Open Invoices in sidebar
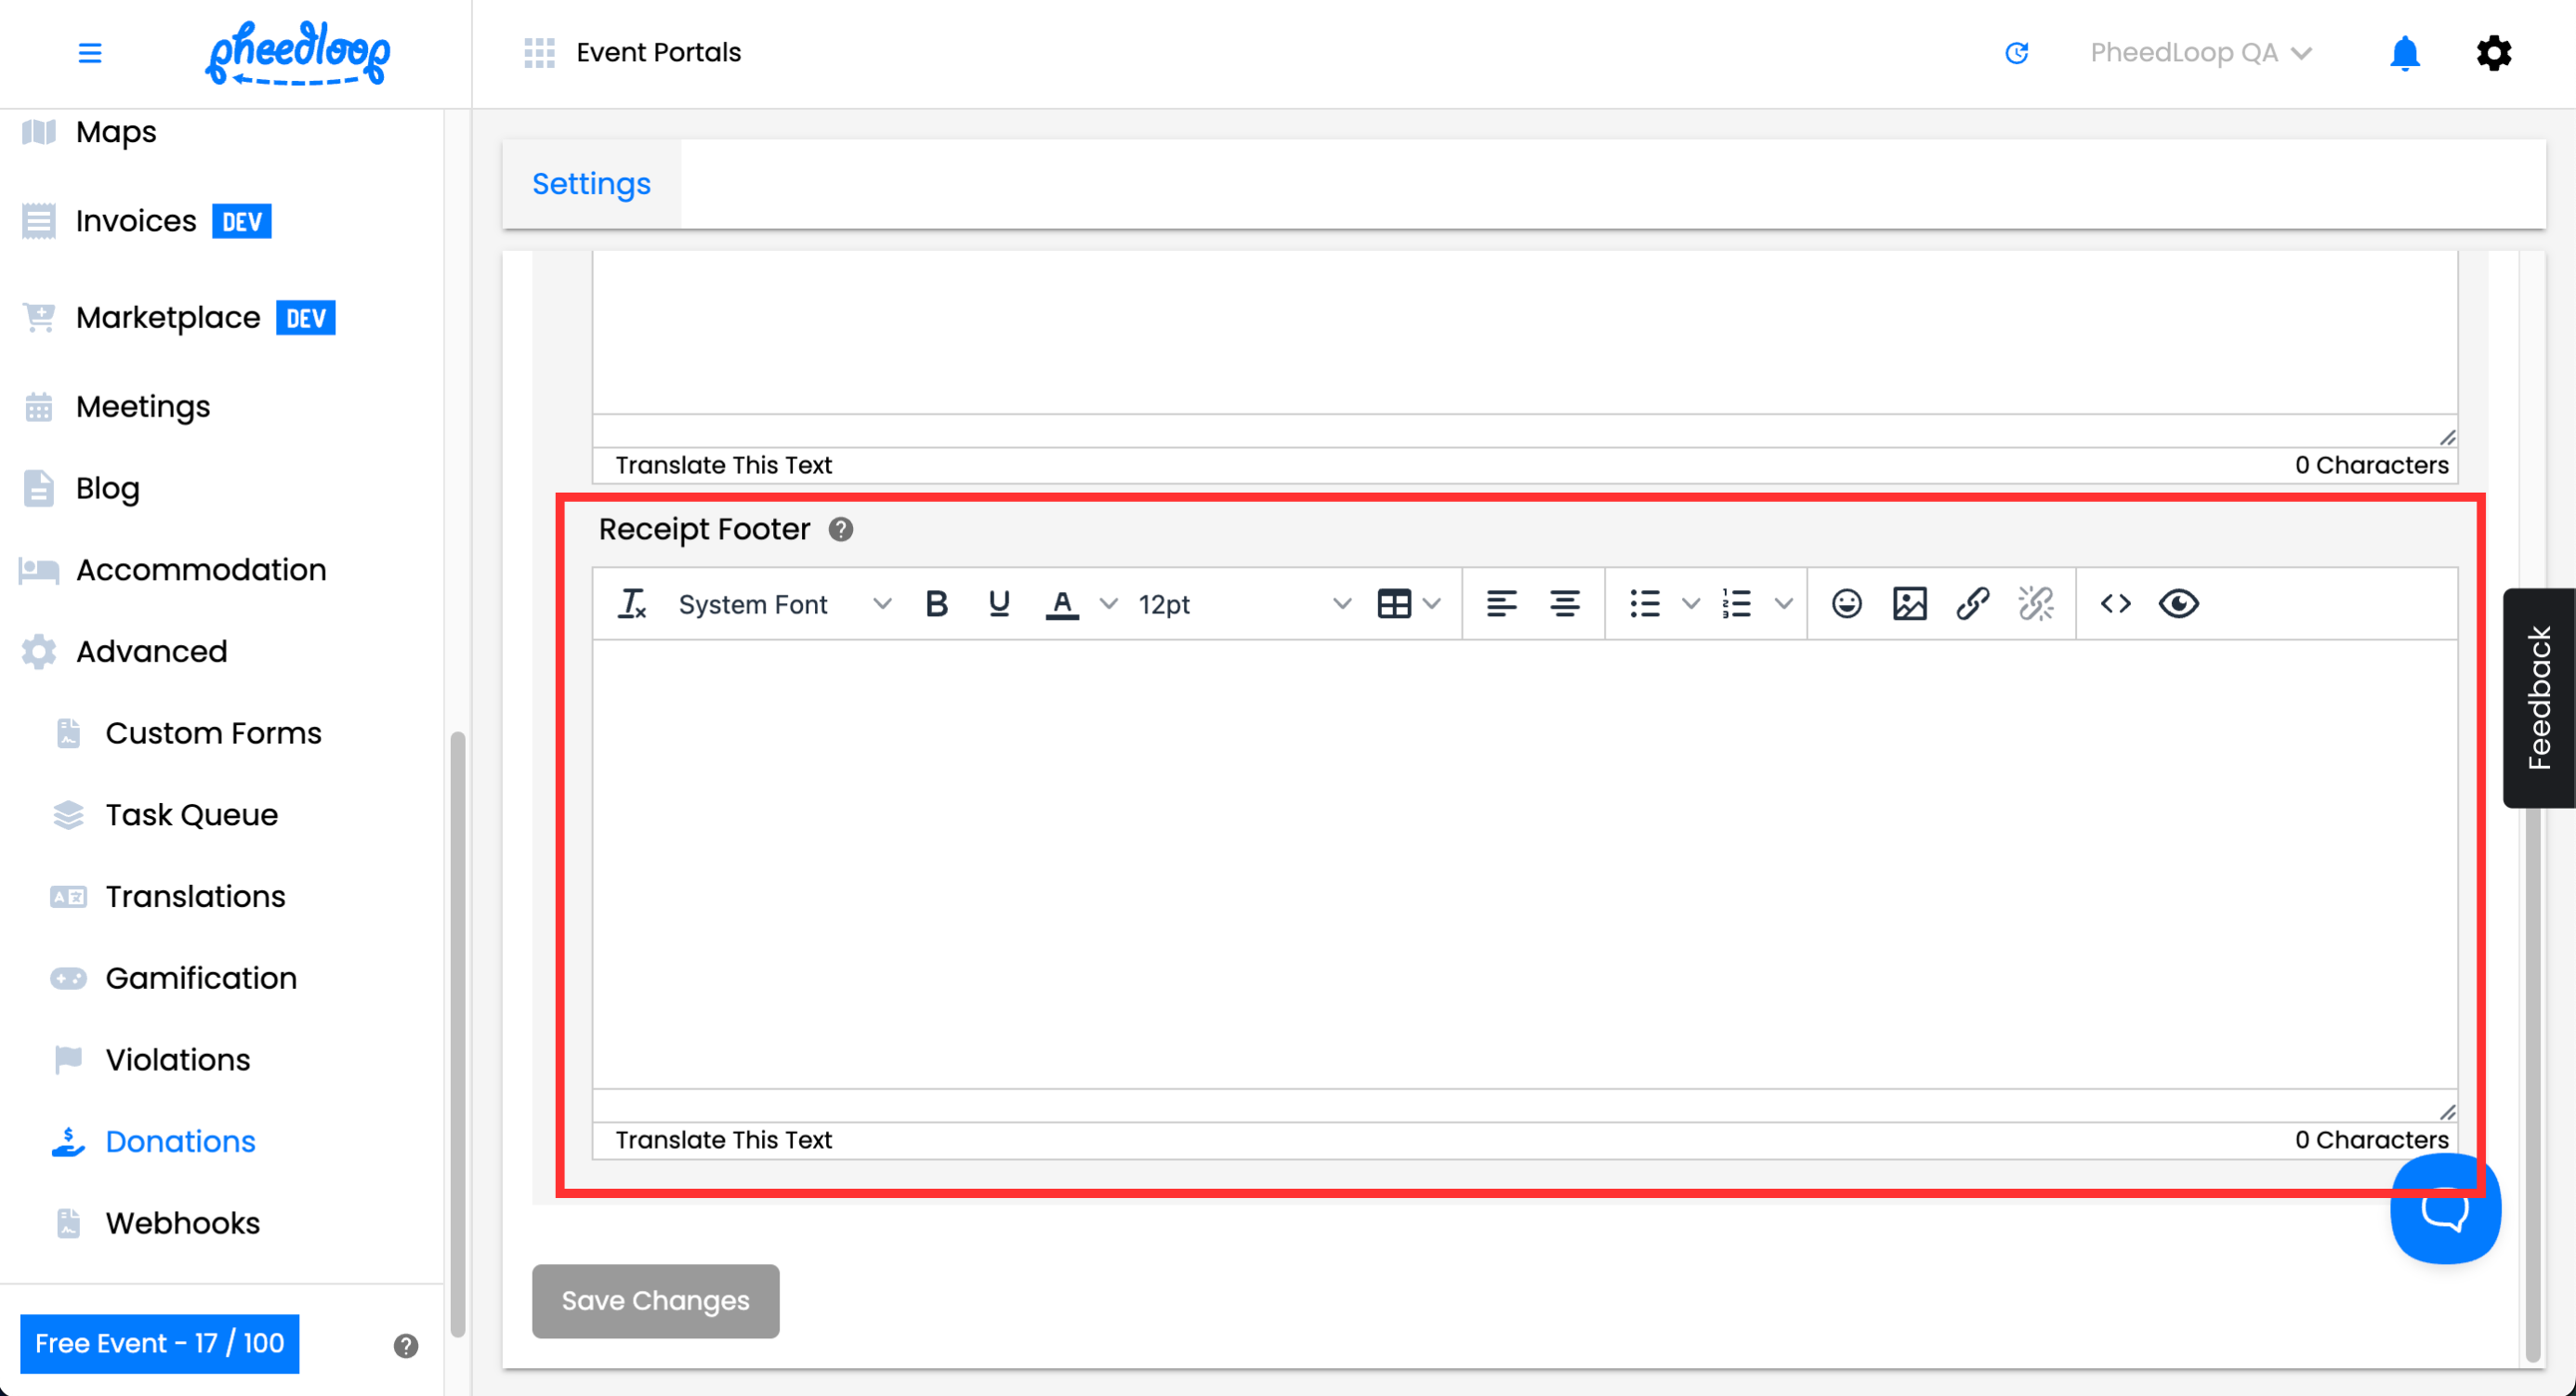 [136, 221]
